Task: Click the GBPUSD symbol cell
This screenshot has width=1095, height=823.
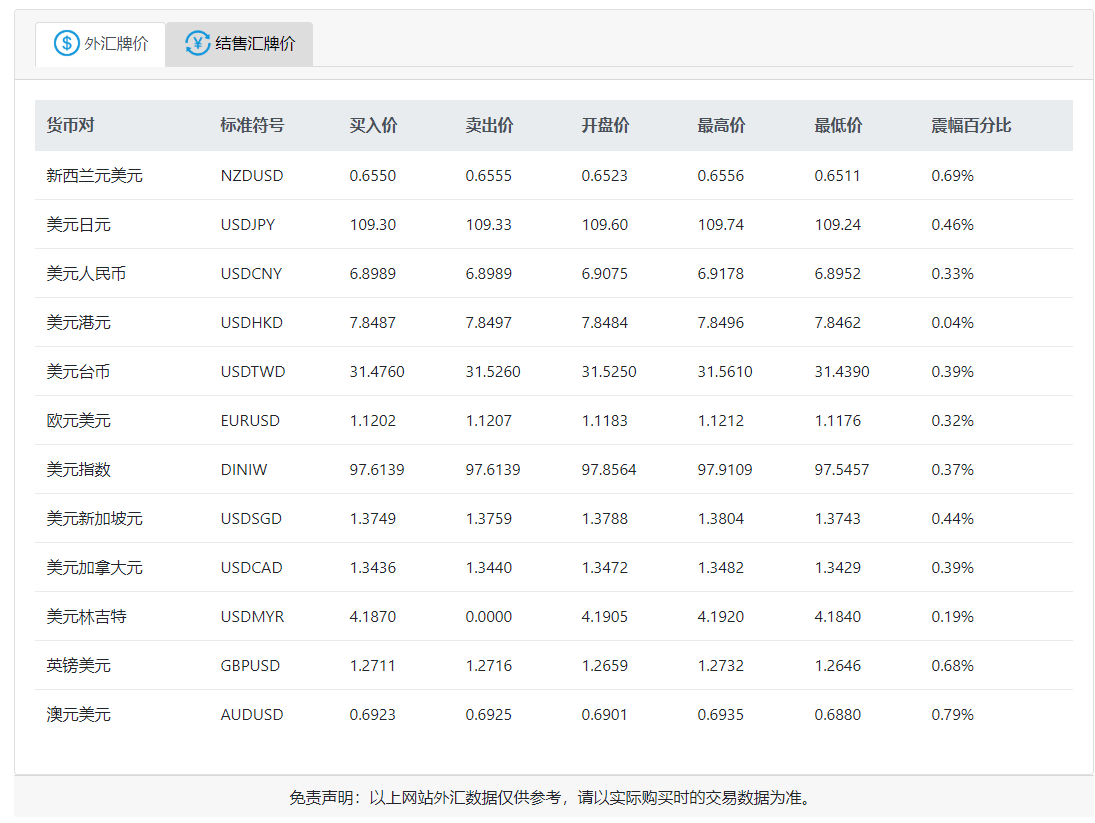Action: coord(250,665)
